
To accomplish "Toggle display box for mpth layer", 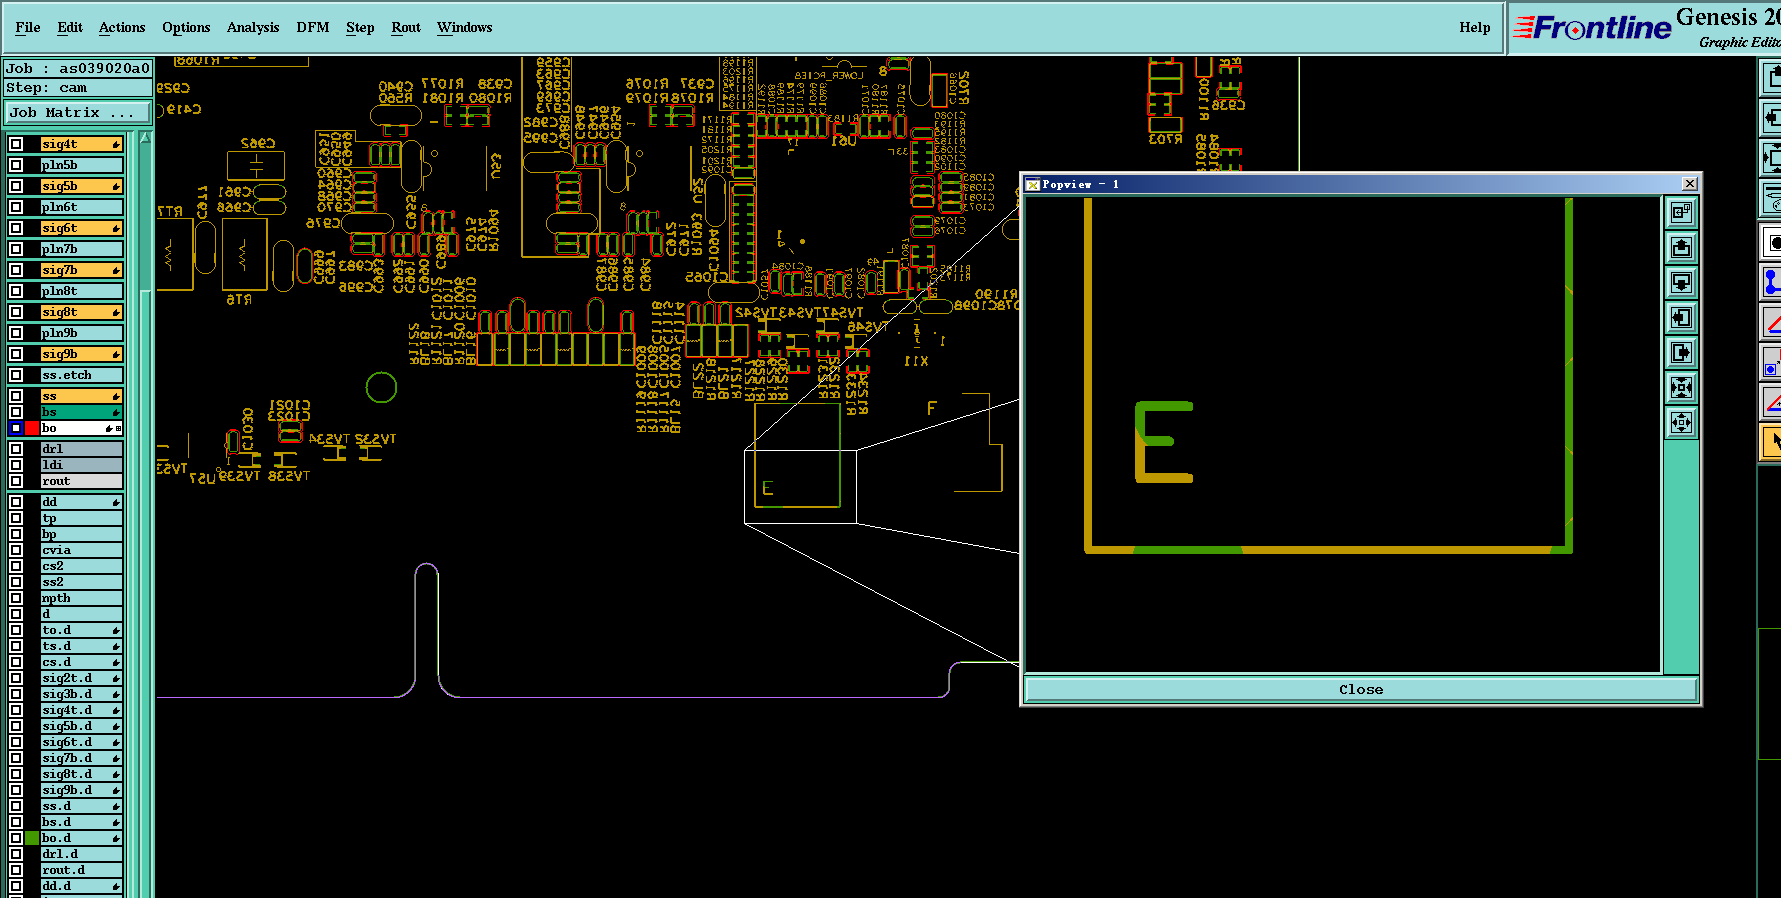I will [16, 598].
